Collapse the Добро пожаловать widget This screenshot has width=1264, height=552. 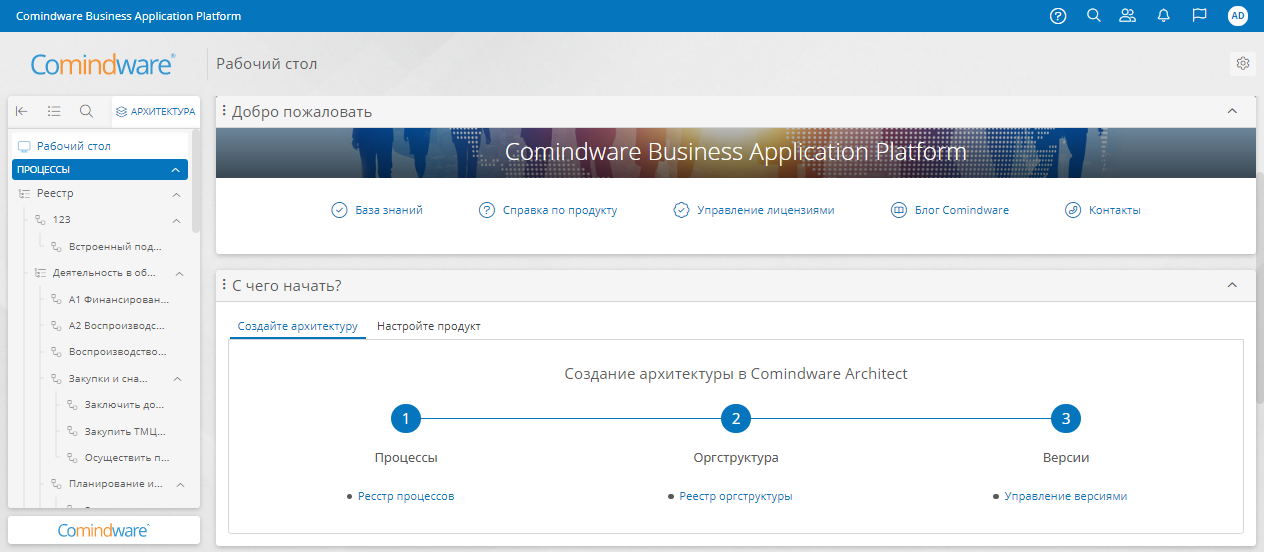tap(1232, 111)
